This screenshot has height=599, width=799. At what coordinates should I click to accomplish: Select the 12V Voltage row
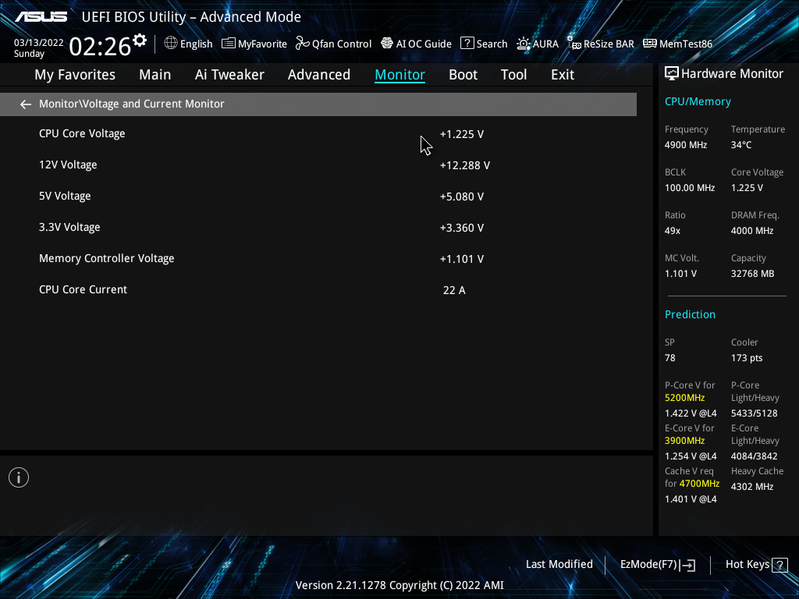(318, 165)
